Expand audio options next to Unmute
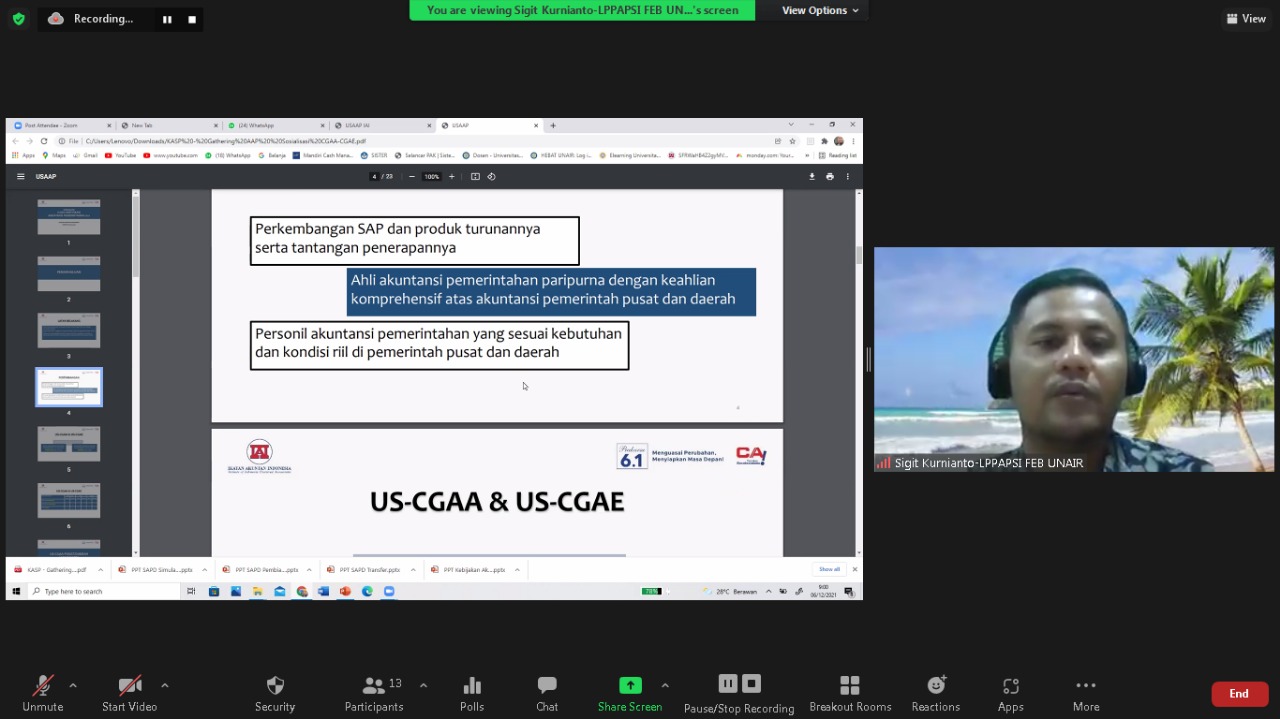This screenshot has height=719, width=1280. [x=73, y=685]
